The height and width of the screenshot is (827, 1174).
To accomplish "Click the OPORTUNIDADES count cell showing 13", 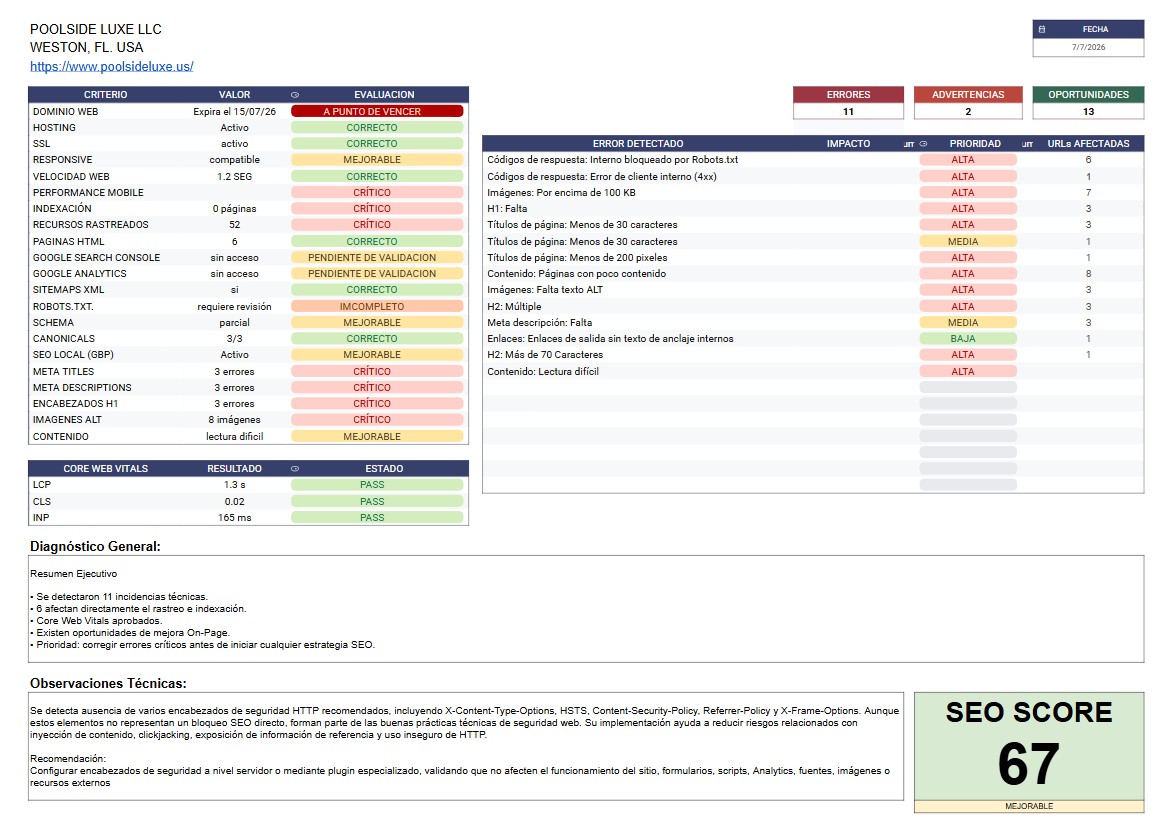I will coord(1089,112).
